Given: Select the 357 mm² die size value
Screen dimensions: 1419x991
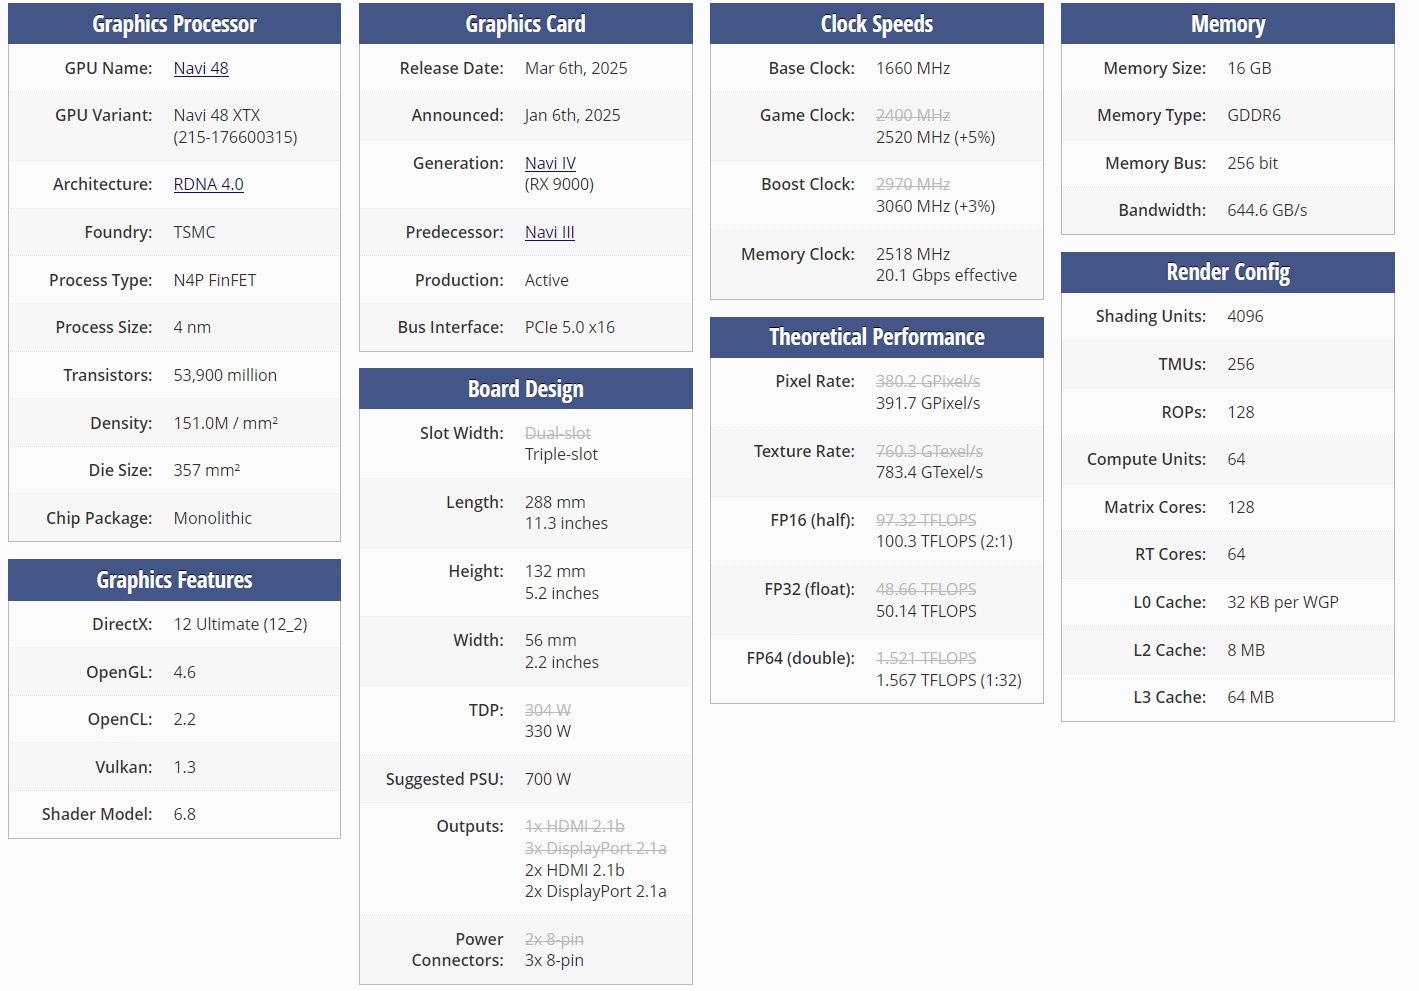Looking at the screenshot, I should pyautogui.click(x=207, y=470).
